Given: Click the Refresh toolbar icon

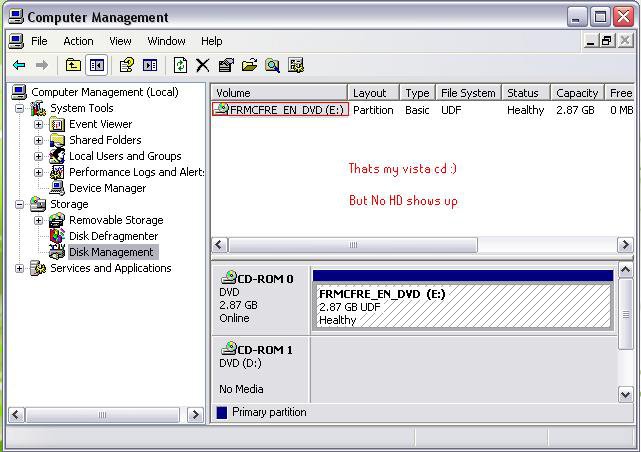Looking at the screenshot, I should [x=180, y=65].
